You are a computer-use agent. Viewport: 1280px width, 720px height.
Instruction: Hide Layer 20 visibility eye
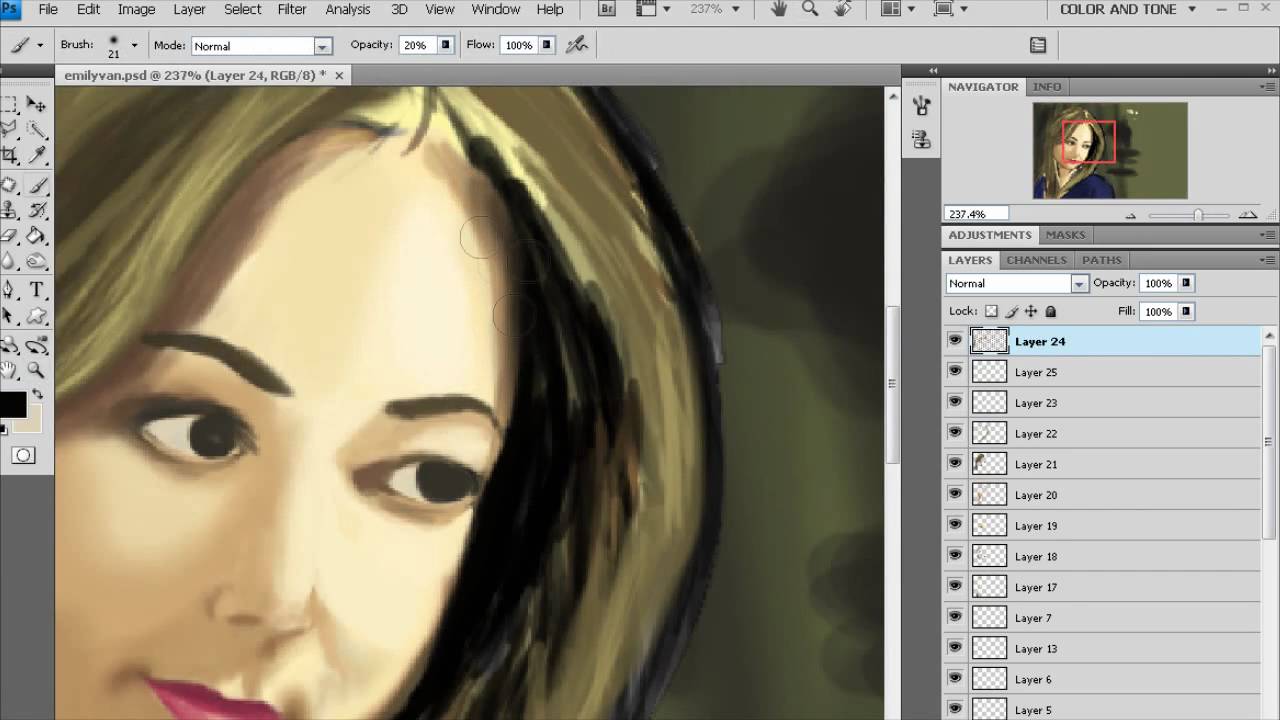(955, 495)
